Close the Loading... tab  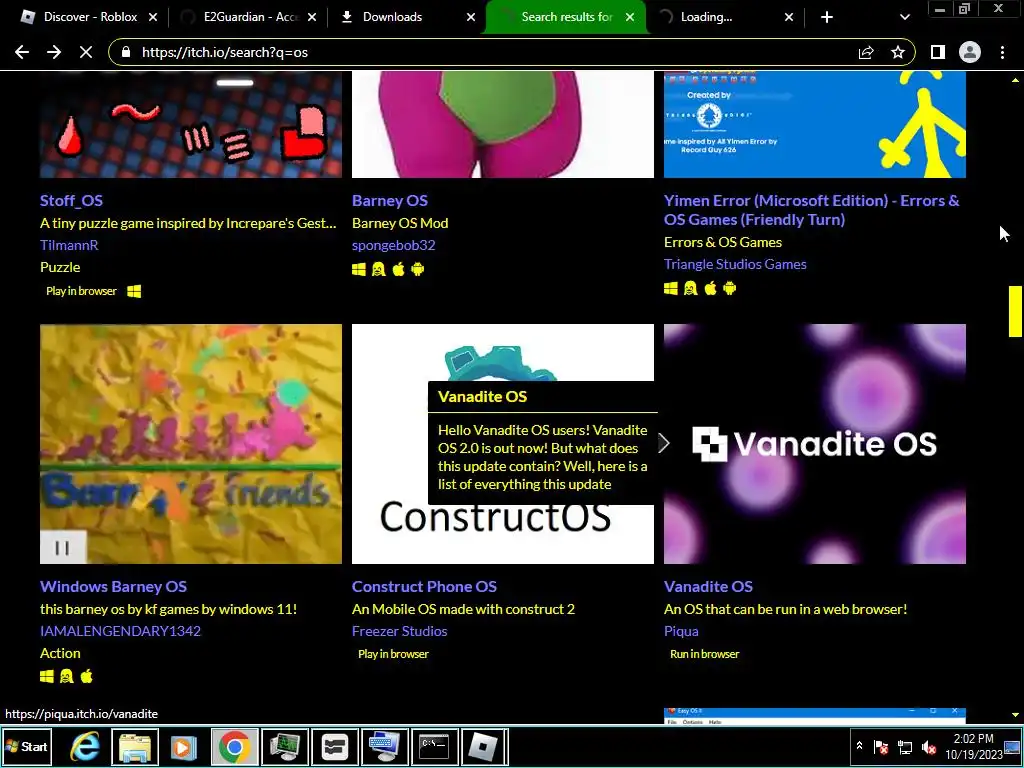[x=789, y=17]
